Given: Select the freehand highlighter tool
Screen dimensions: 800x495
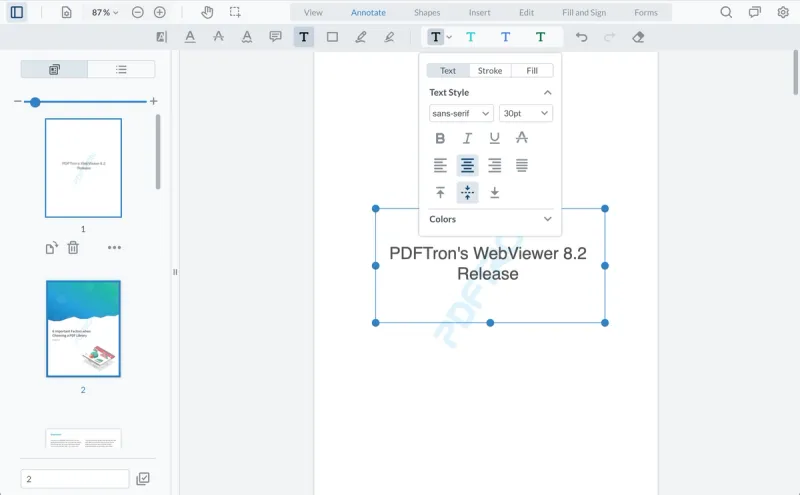Looking at the screenshot, I should 389,37.
